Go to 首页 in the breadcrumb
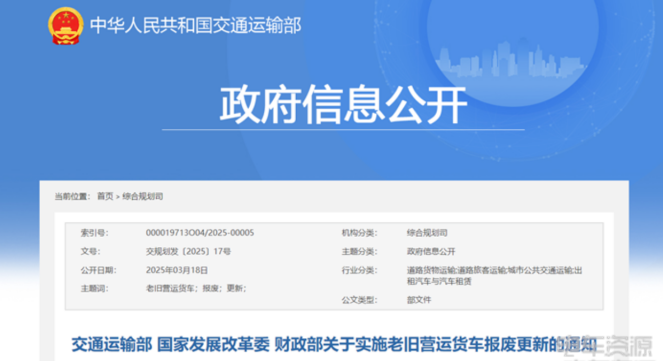This screenshot has width=664, height=361. click(x=105, y=196)
